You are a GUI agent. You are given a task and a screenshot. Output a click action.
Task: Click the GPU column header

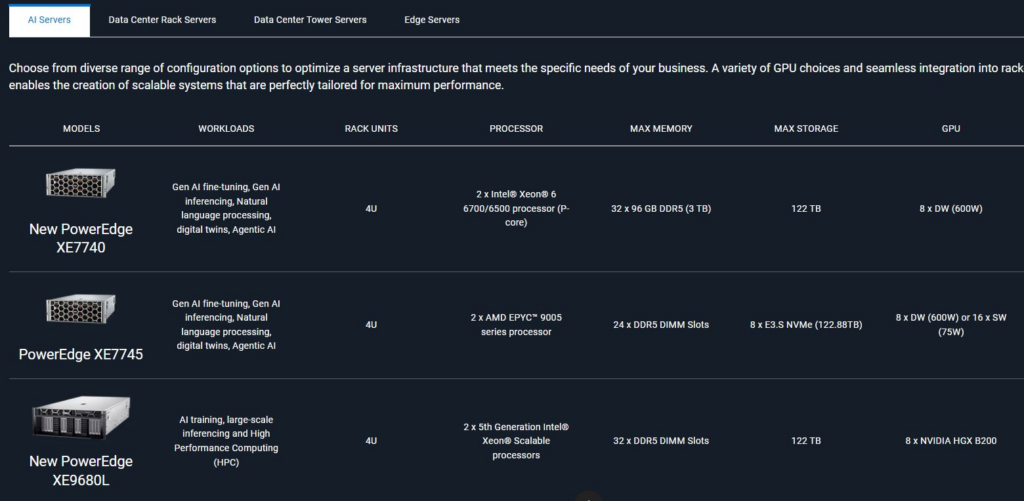coord(951,129)
